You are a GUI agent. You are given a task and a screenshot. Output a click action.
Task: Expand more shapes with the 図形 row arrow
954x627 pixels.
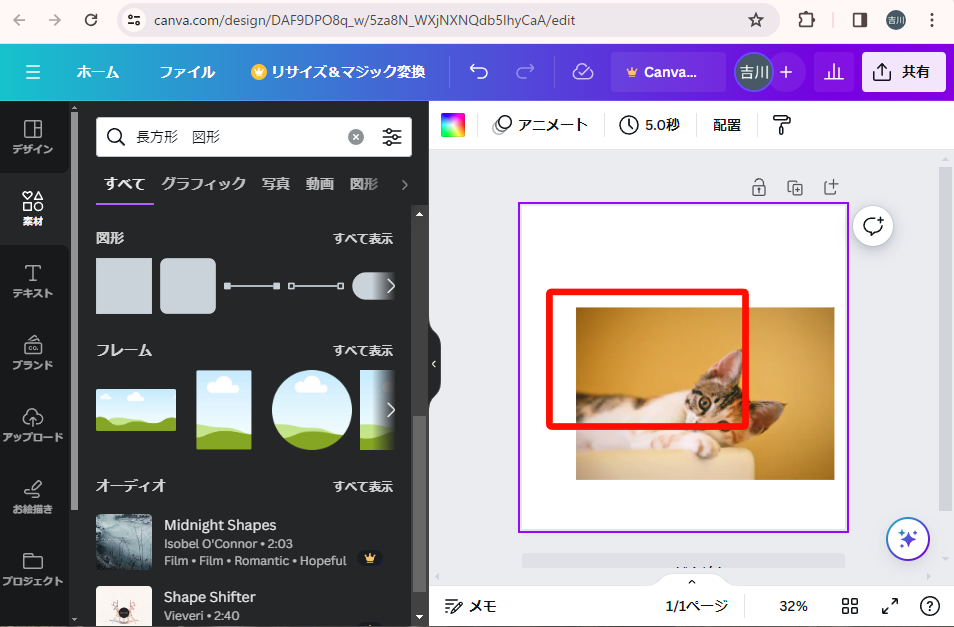[390, 286]
